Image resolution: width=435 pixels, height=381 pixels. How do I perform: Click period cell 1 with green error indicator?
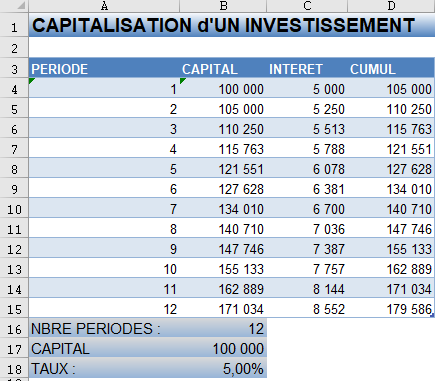(x=104, y=89)
